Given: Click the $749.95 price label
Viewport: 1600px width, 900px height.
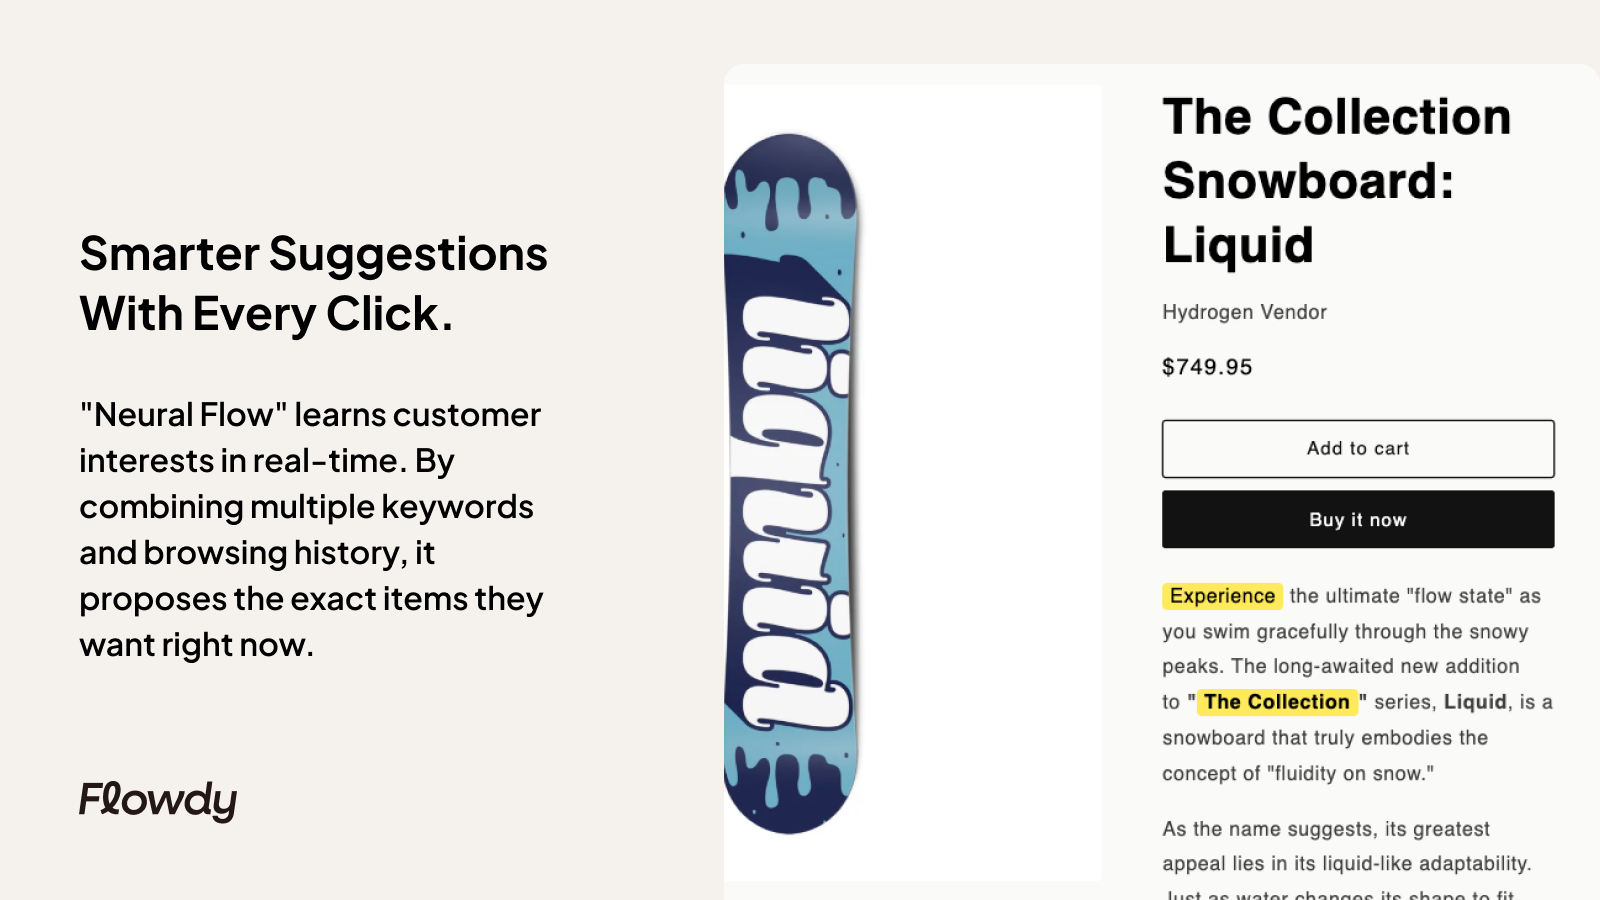Looking at the screenshot, I should [x=1206, y=367].
